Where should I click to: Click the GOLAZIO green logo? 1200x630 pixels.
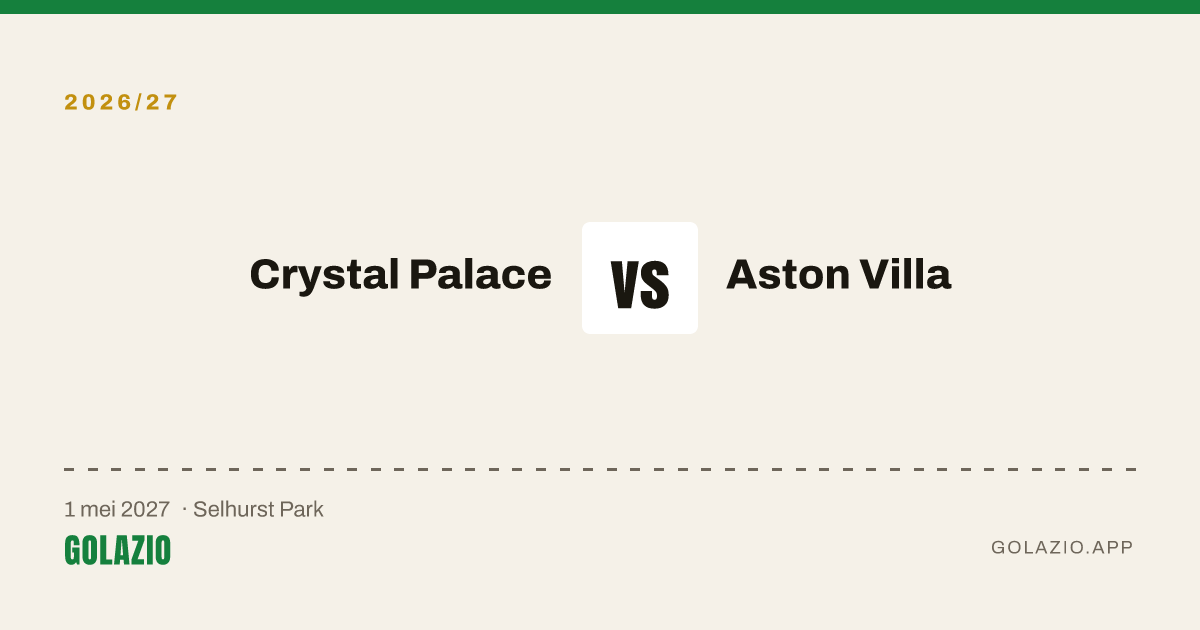[117, 550]
